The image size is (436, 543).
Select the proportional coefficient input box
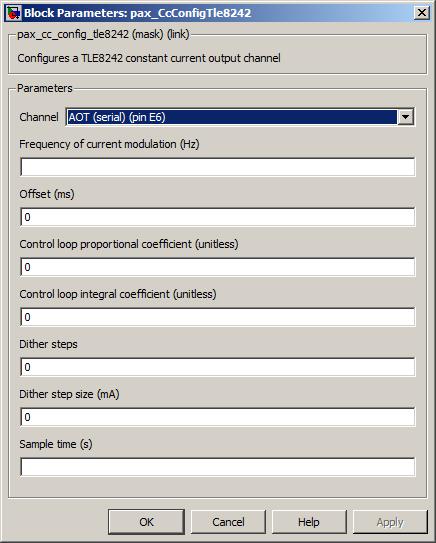tap(217, 267)
